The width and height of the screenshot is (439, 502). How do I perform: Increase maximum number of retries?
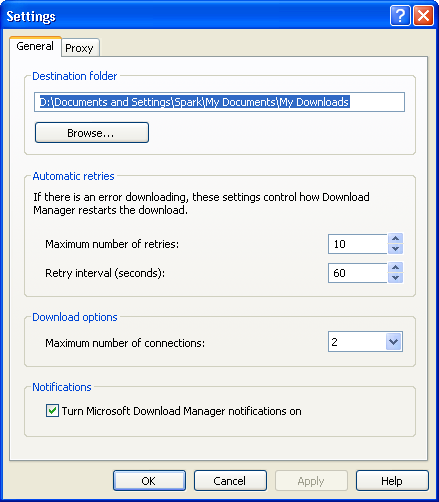coord(396,239)
